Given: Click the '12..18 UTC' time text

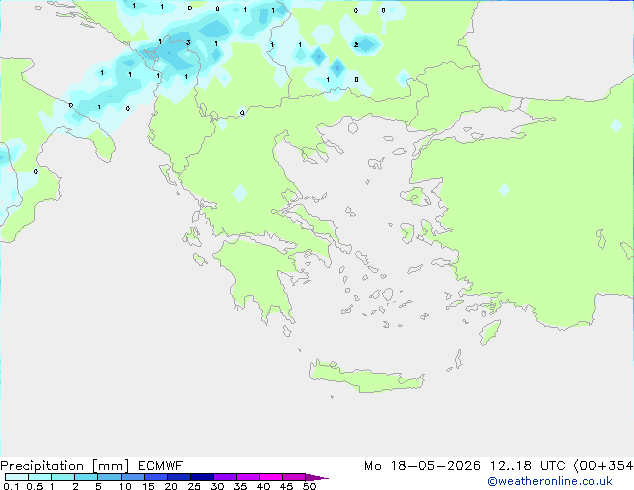Looking at the screenshot, I should pyautogui.click(x=527, y=466).
